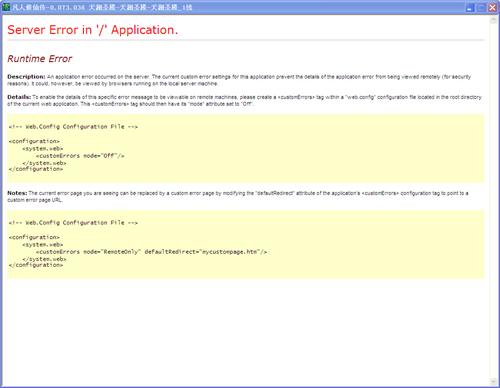Click the customErrors mode="Off" code line
The image size is (500, 388).
[x=80, y=156]
